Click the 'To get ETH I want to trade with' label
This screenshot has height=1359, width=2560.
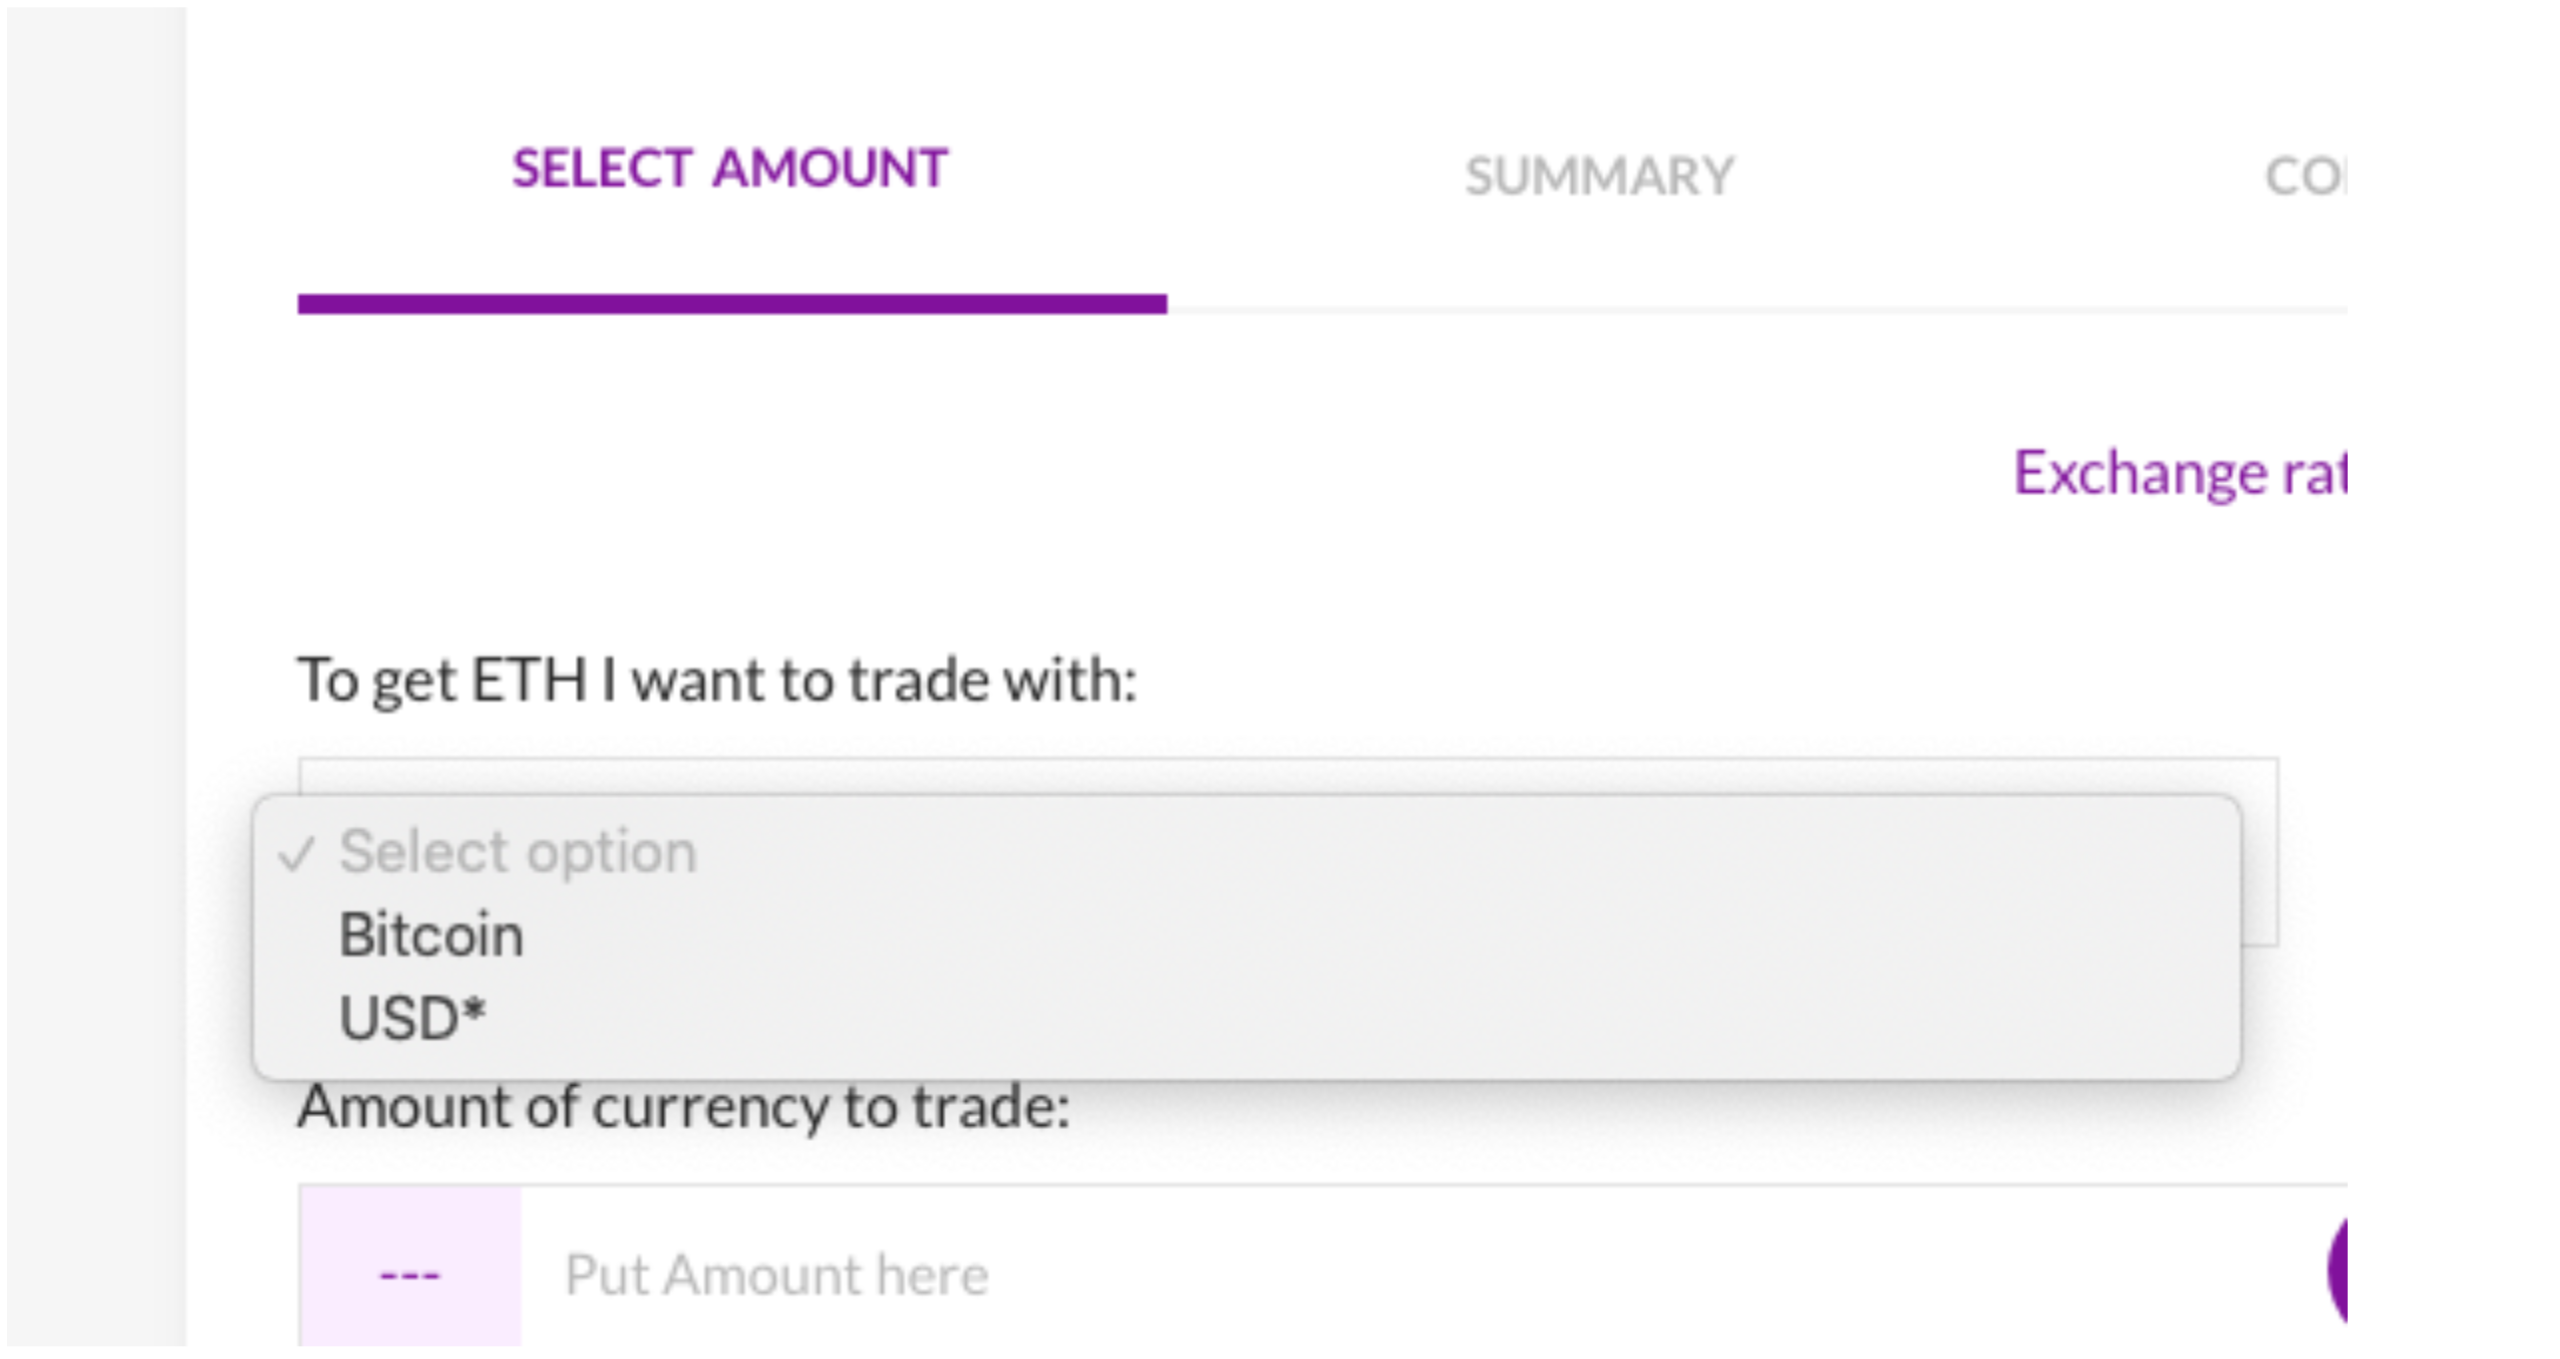(717, 681)
